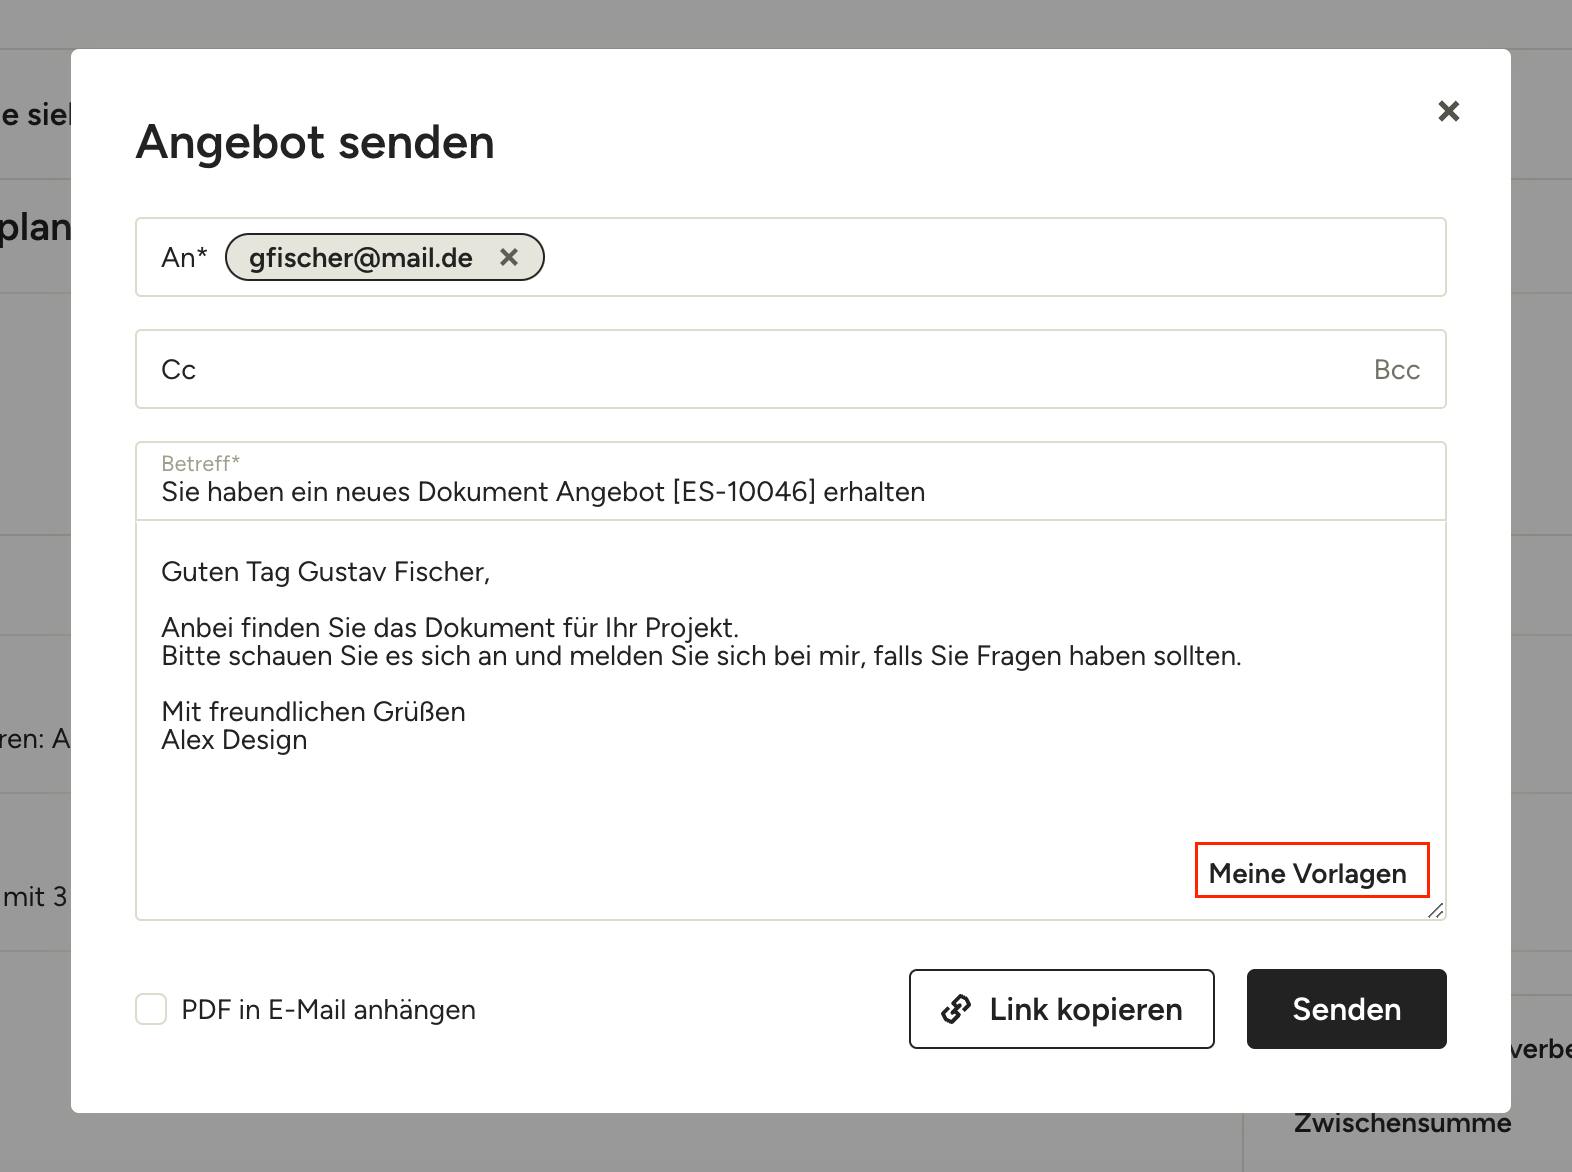Click the 'Guten Tag Gustav Fischer' greeting line
Viewport: 1572px width, 1172px height.
pos(325,572)
